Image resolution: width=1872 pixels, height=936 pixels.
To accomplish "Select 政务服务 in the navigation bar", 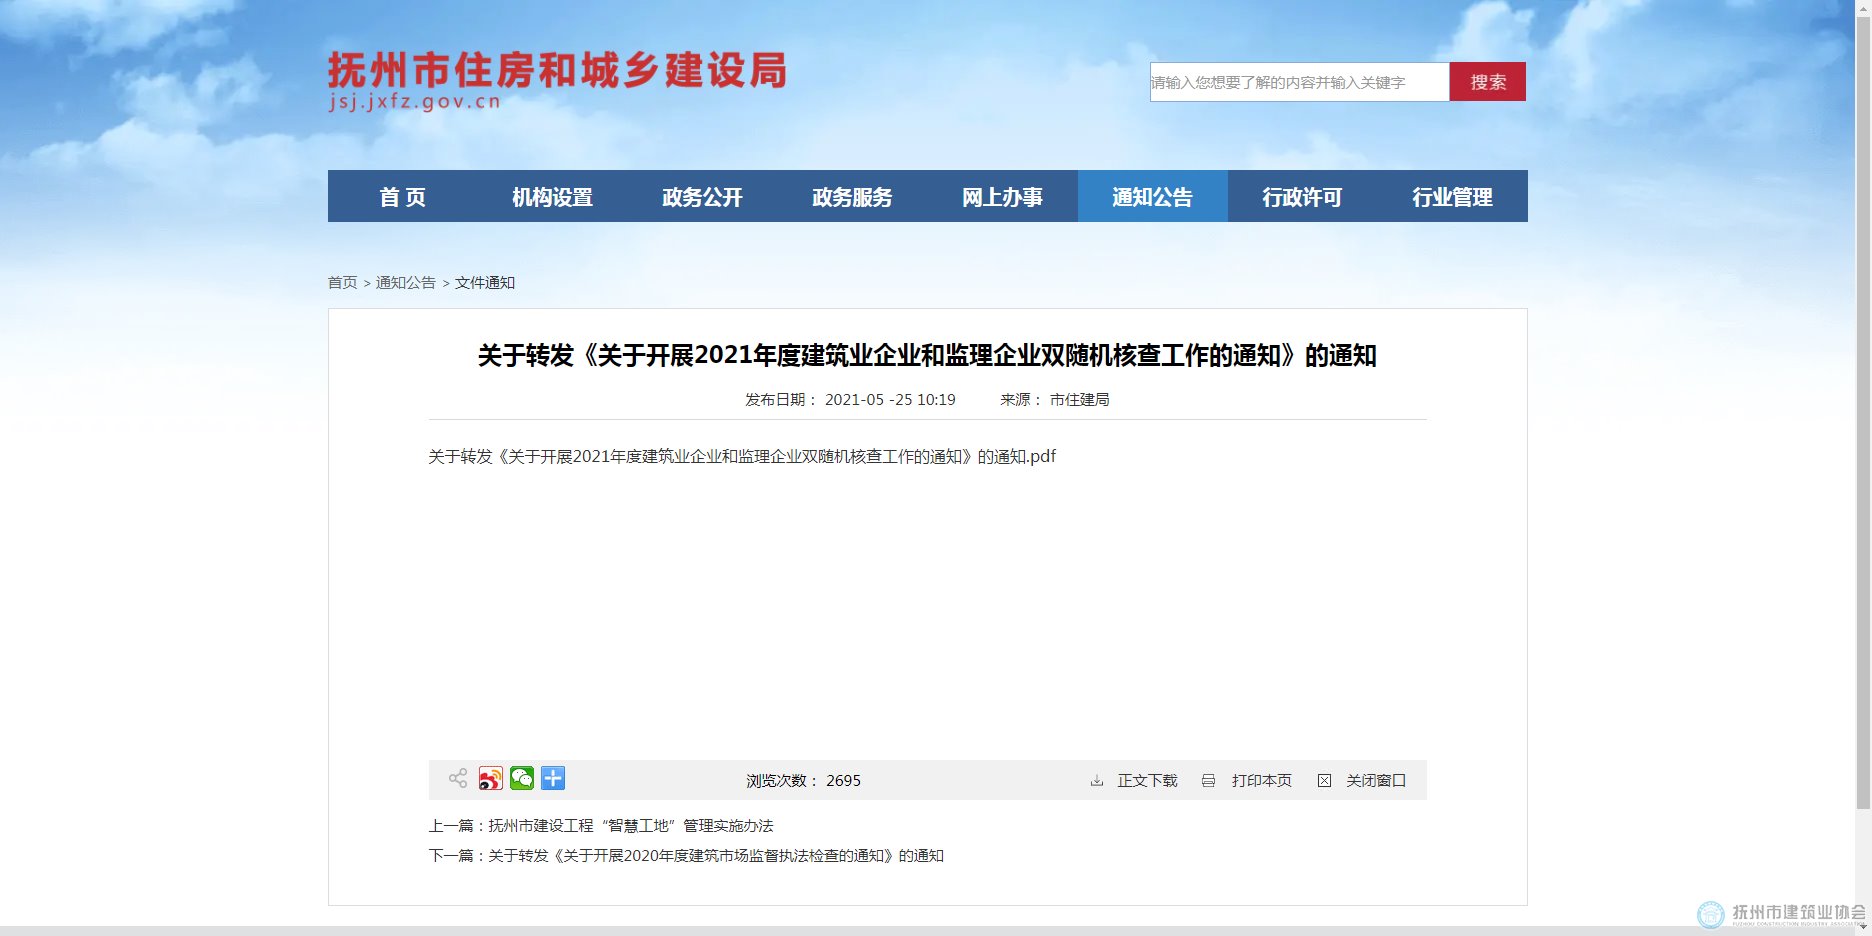I will [x=852, y=197].
